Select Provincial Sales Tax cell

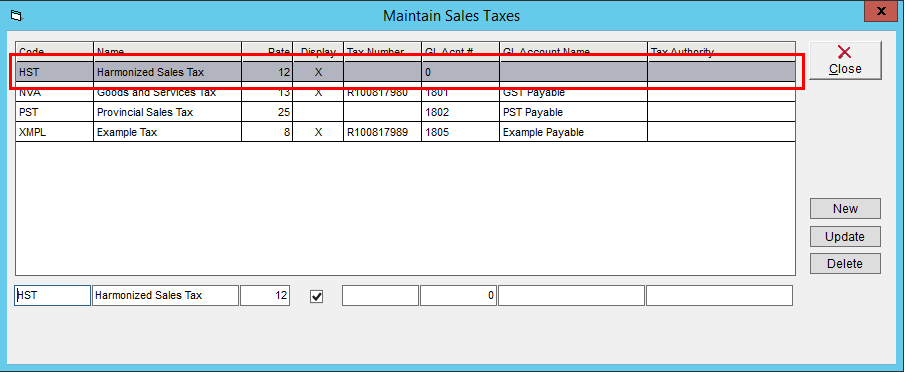(x=167, y=112)
